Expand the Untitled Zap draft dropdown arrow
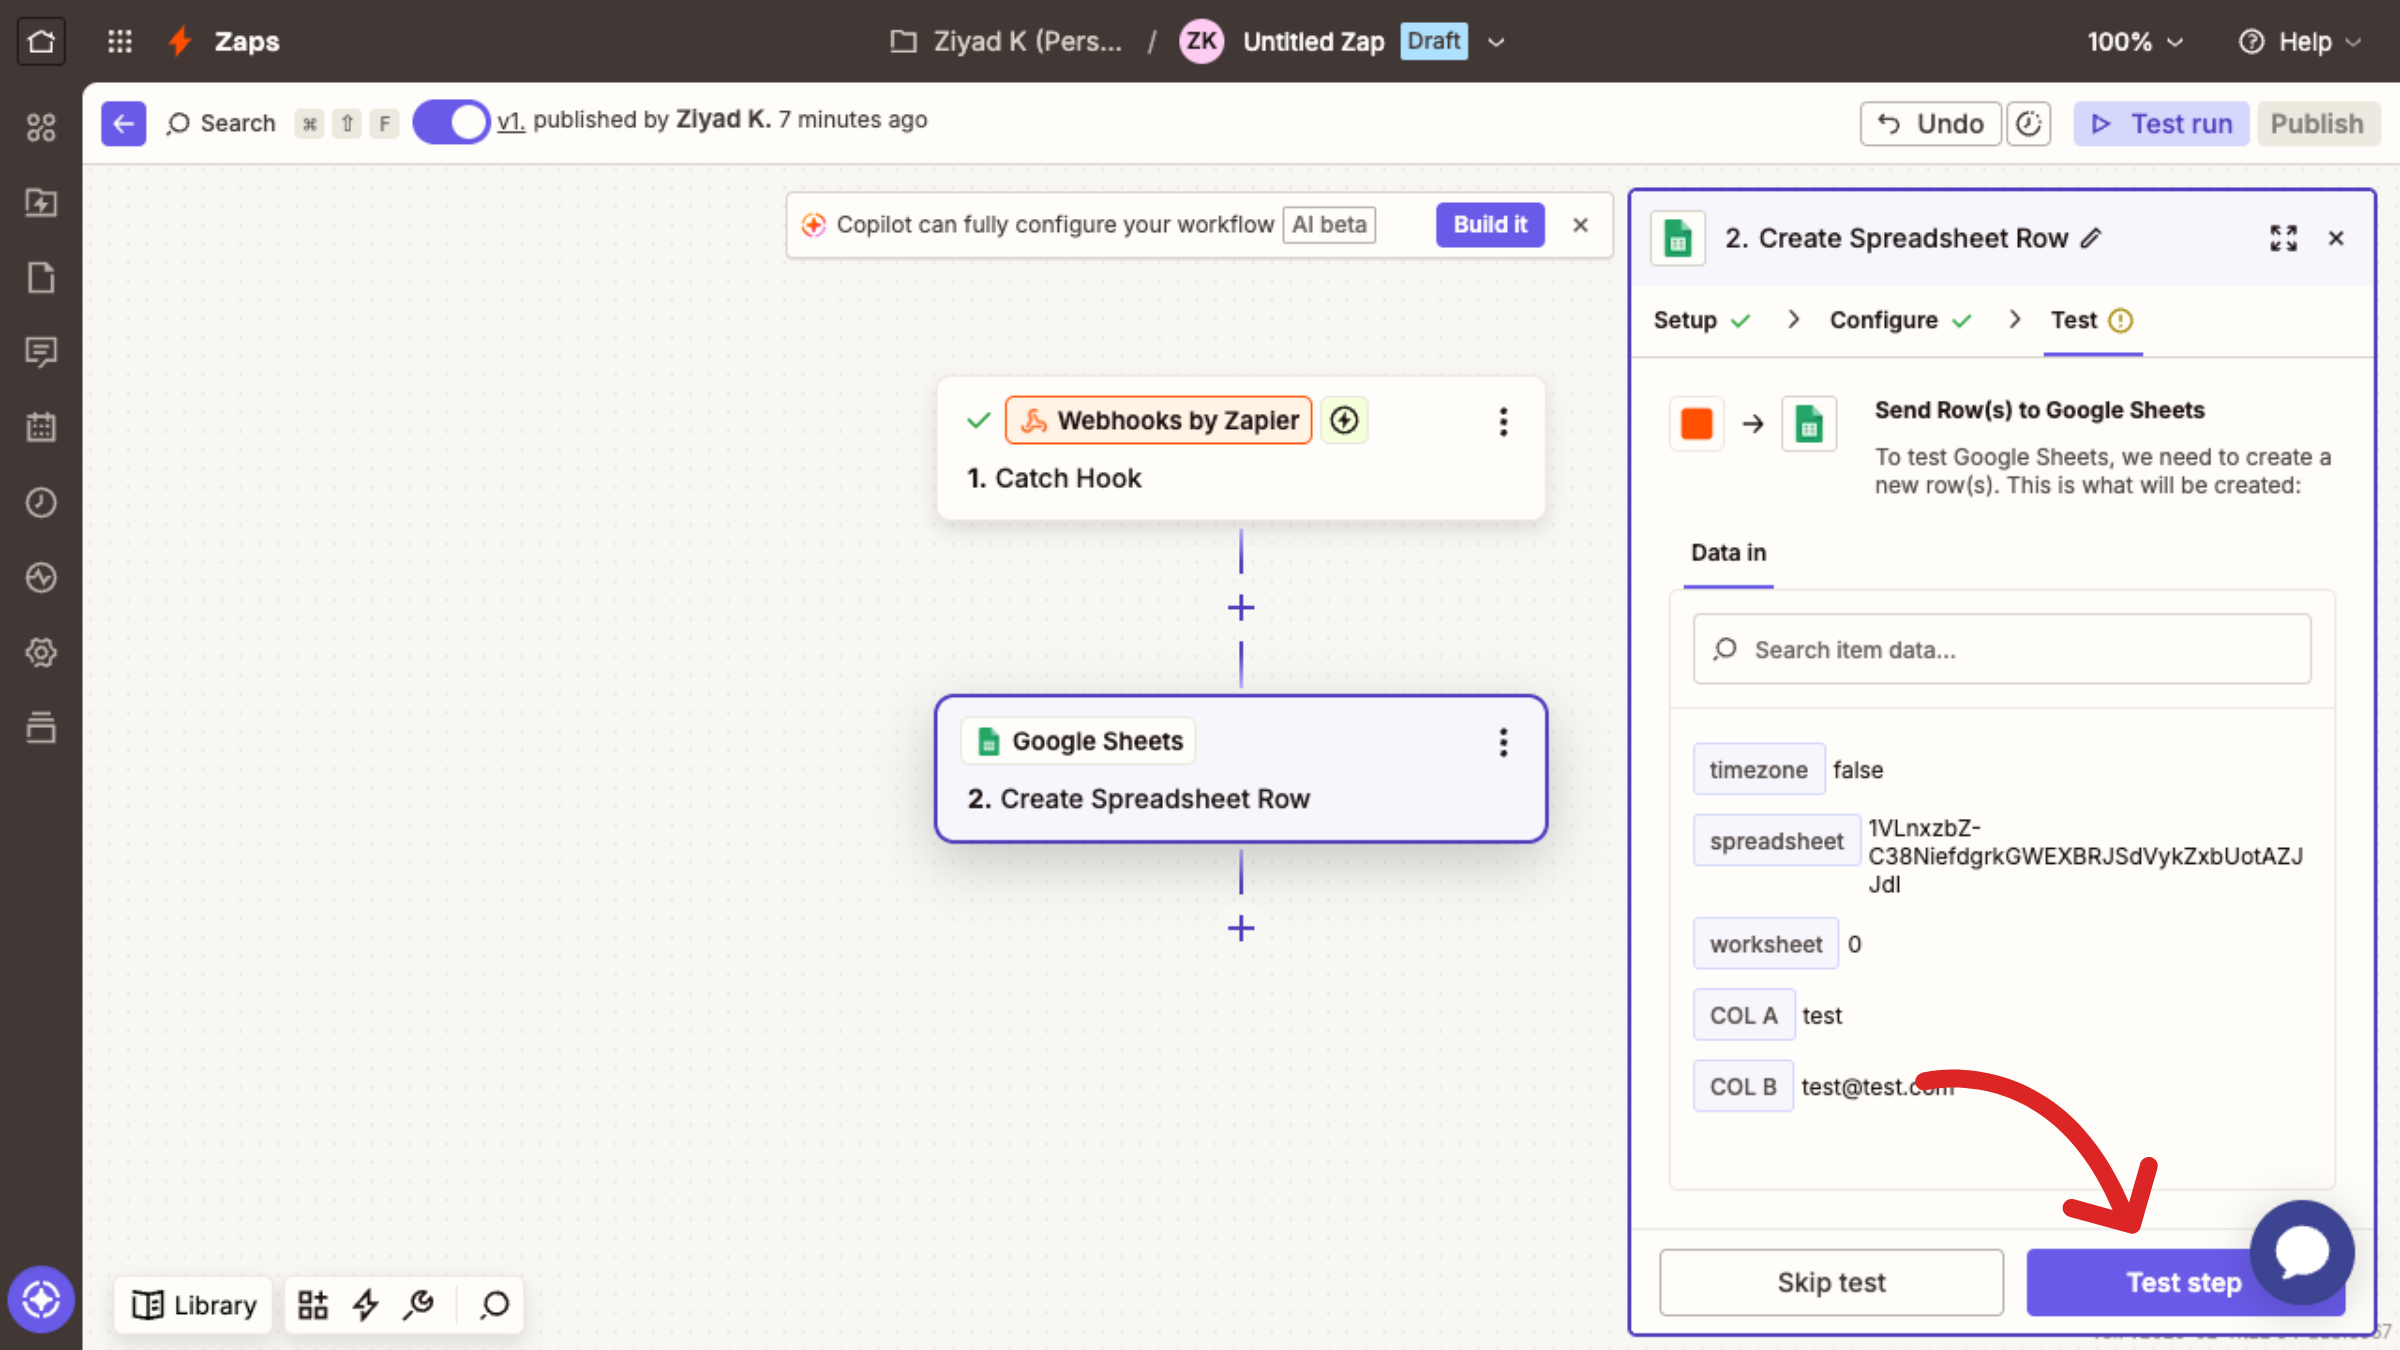Image resolution: width=2400 pixels, height=1350 pixels. tap(1496, 42)
